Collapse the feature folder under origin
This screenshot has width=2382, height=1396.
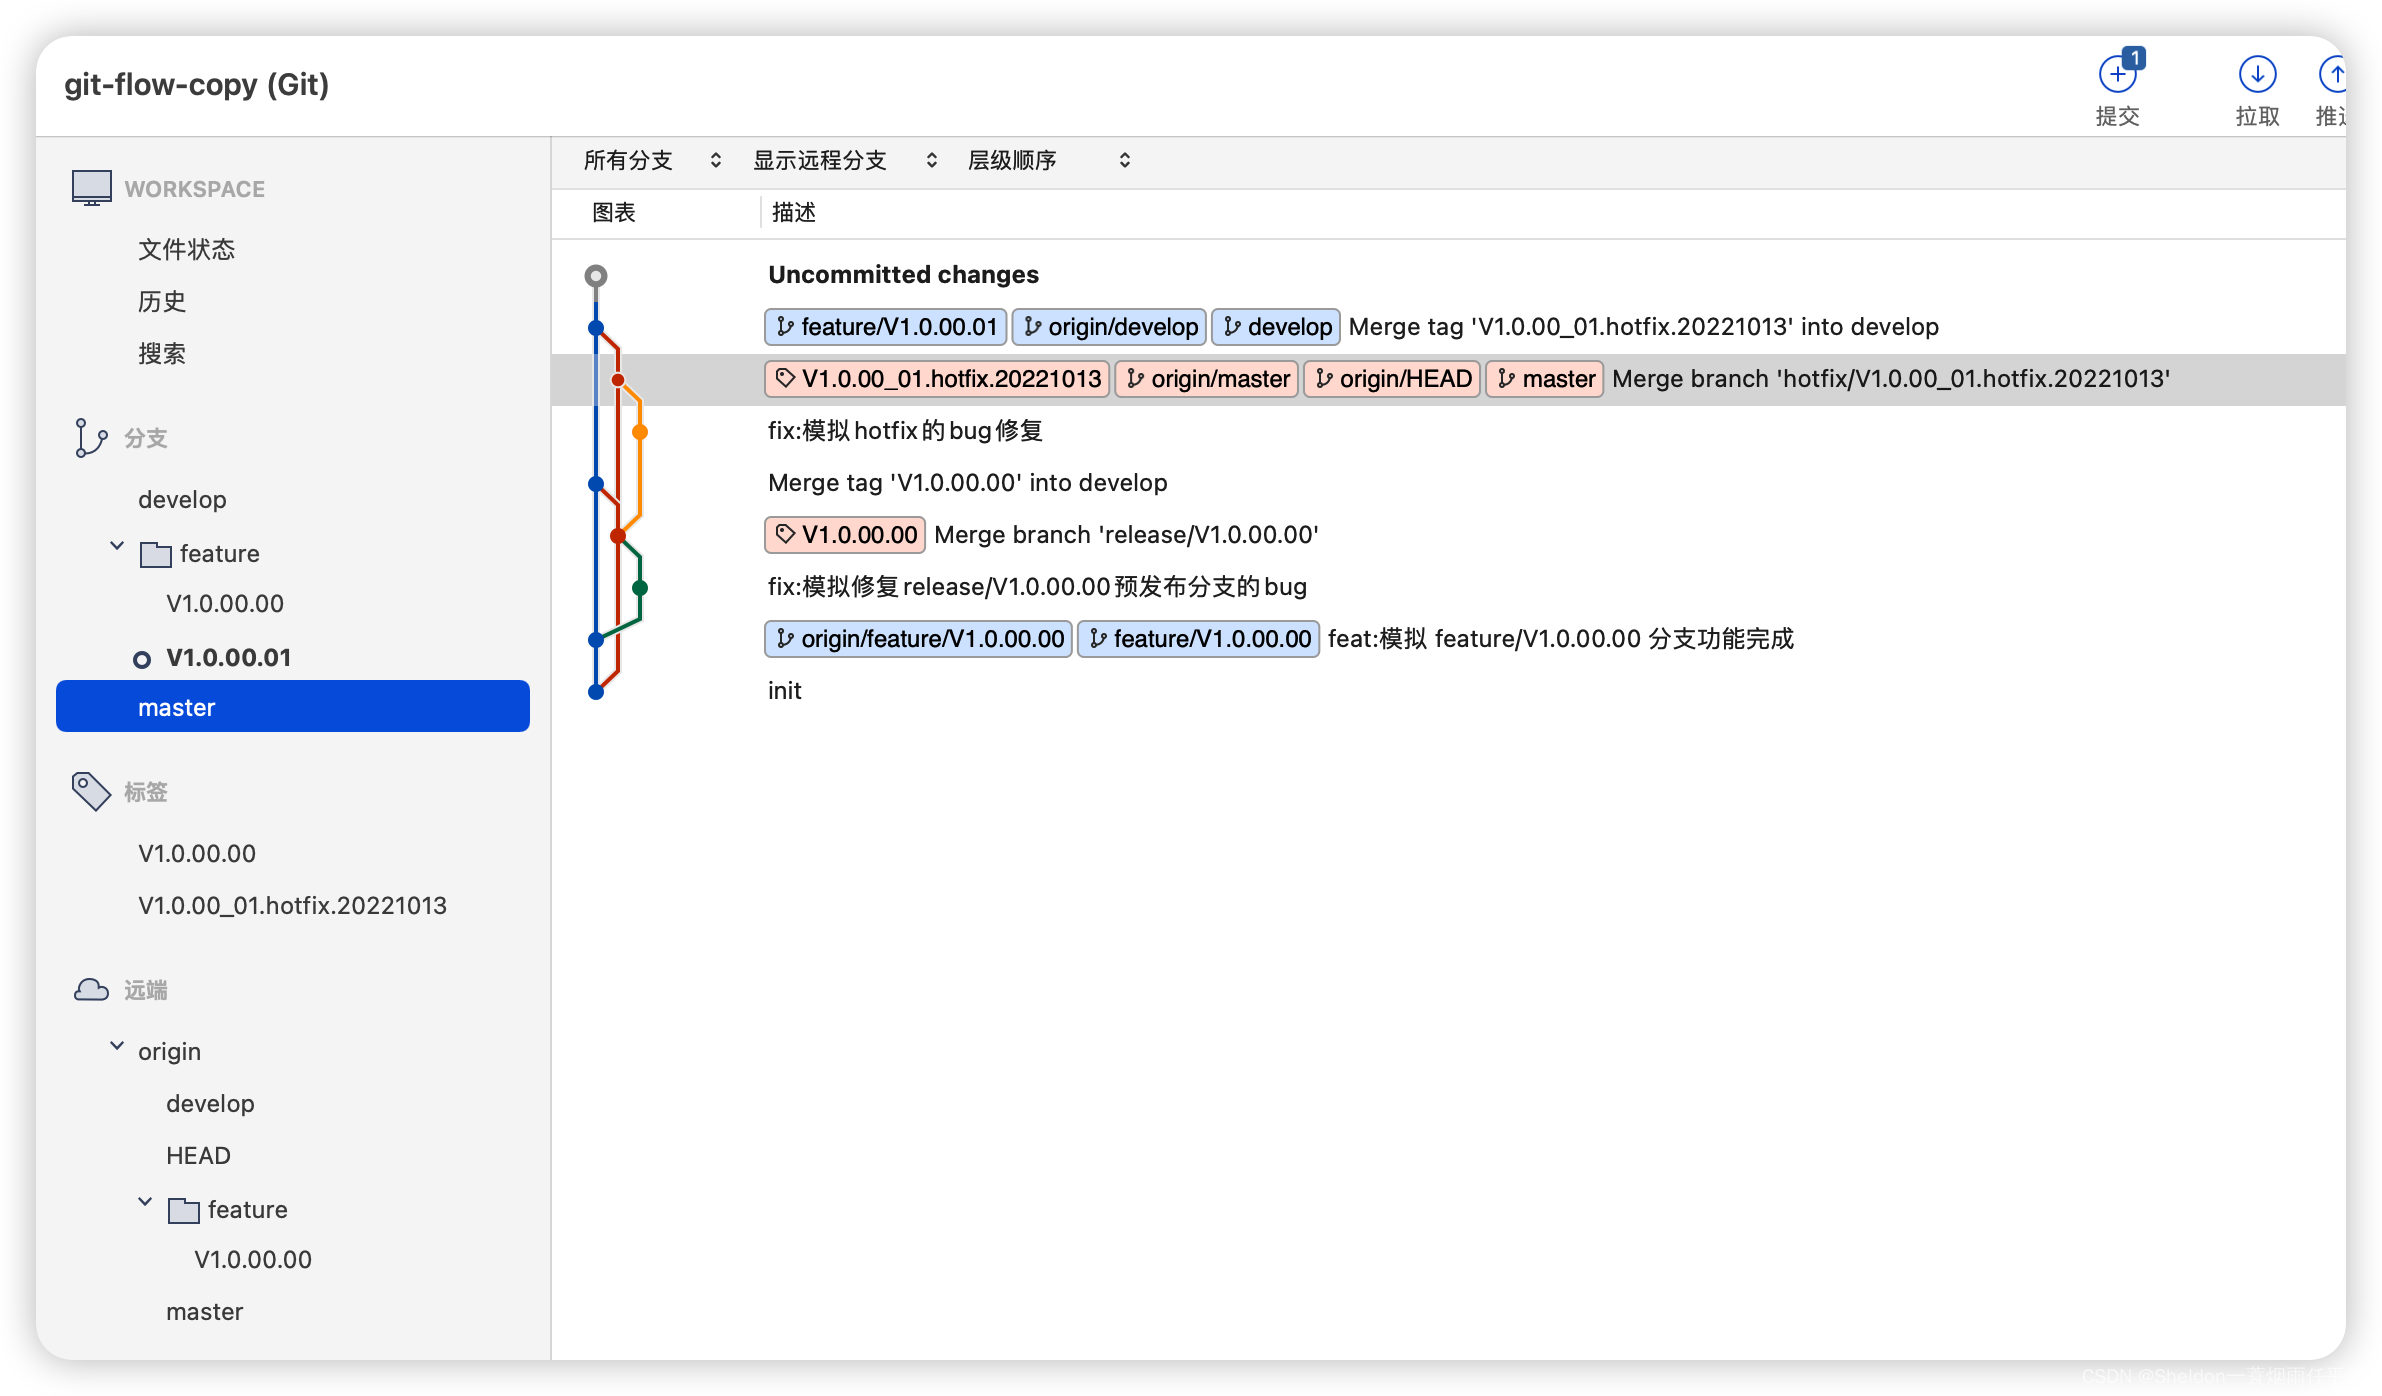point(145,1202)
